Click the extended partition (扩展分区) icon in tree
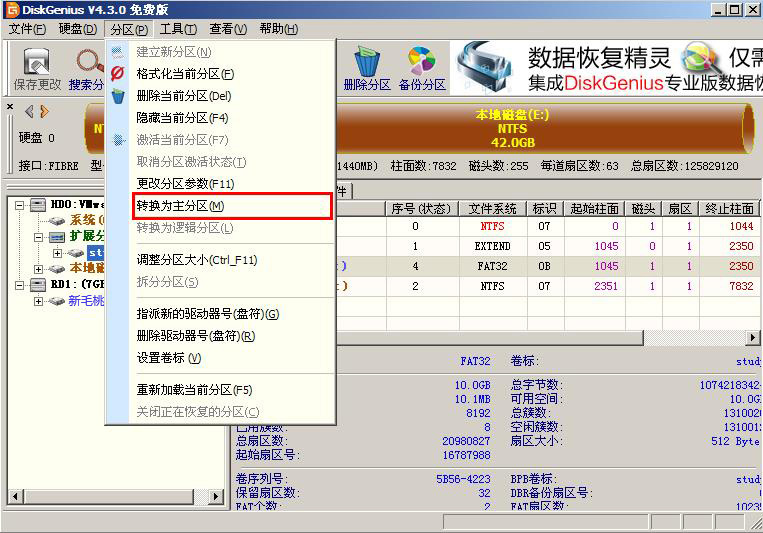This screenshot has height=533, width=763. [x=57, y=237]
